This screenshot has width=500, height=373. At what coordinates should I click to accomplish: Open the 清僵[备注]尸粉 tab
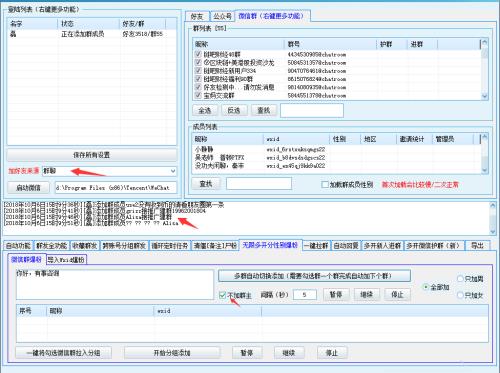215,246
